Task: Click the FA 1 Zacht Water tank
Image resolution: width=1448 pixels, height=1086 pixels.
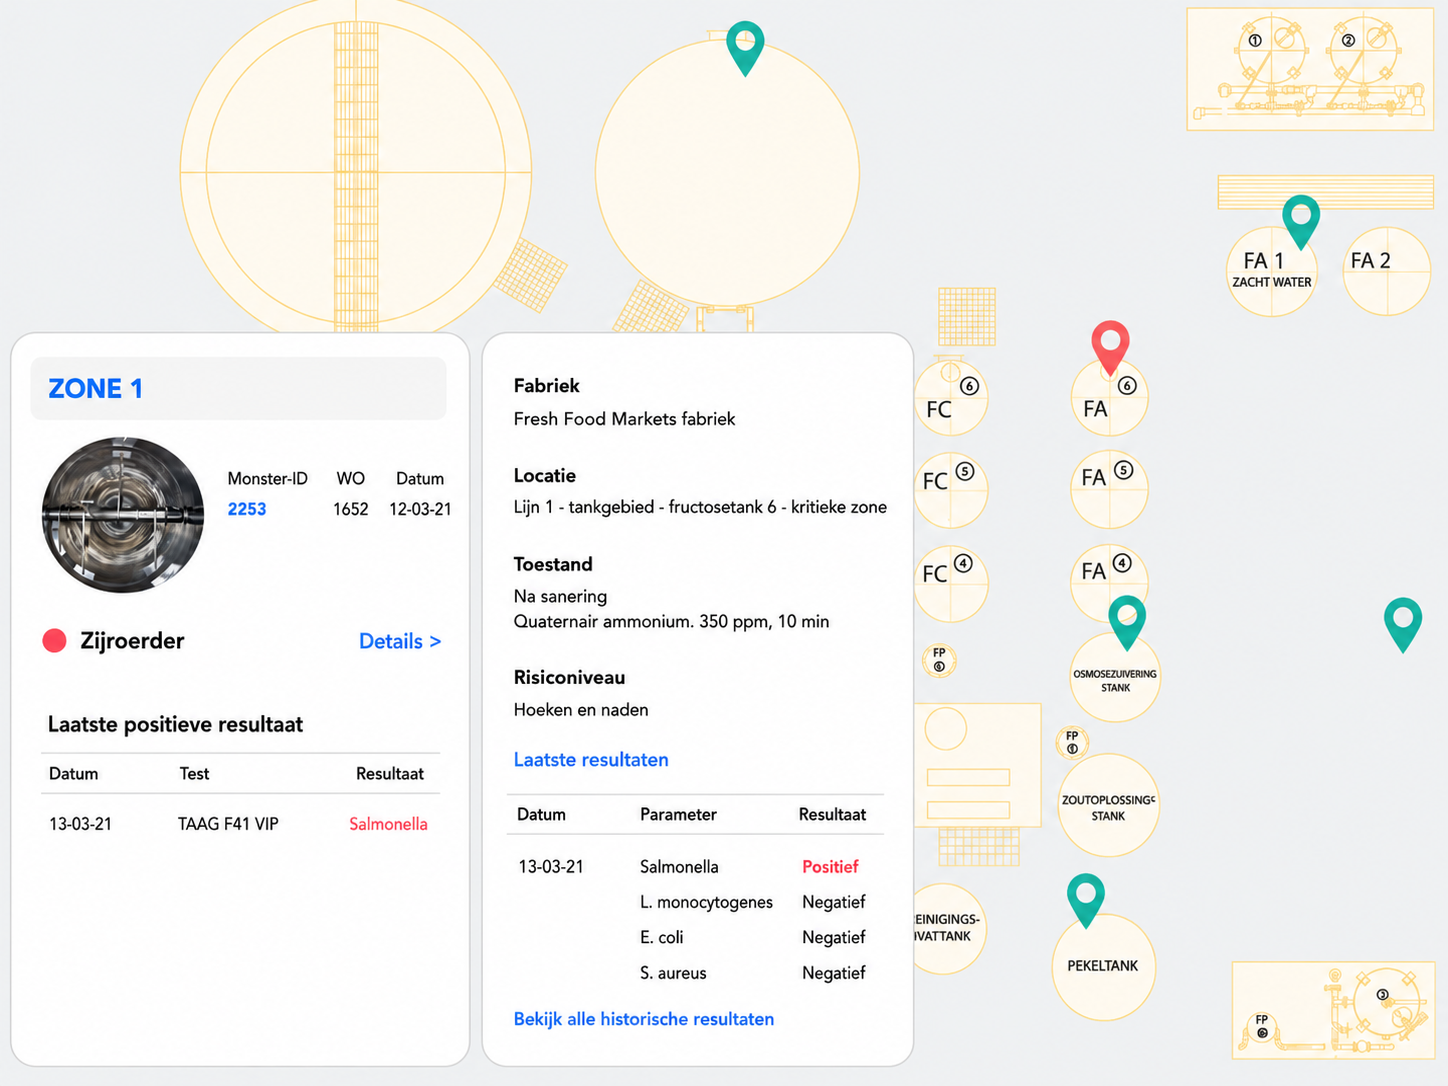Action: (x=1272, y=272)
